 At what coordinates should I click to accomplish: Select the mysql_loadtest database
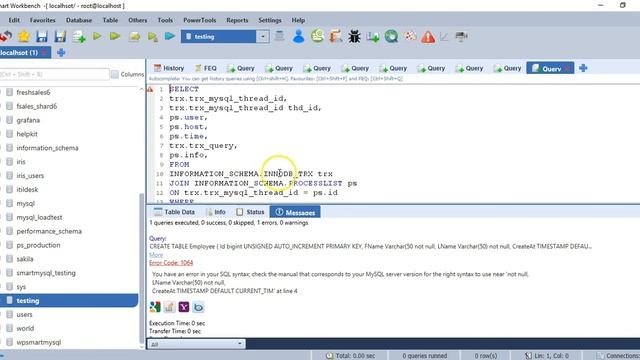point(39,217)
